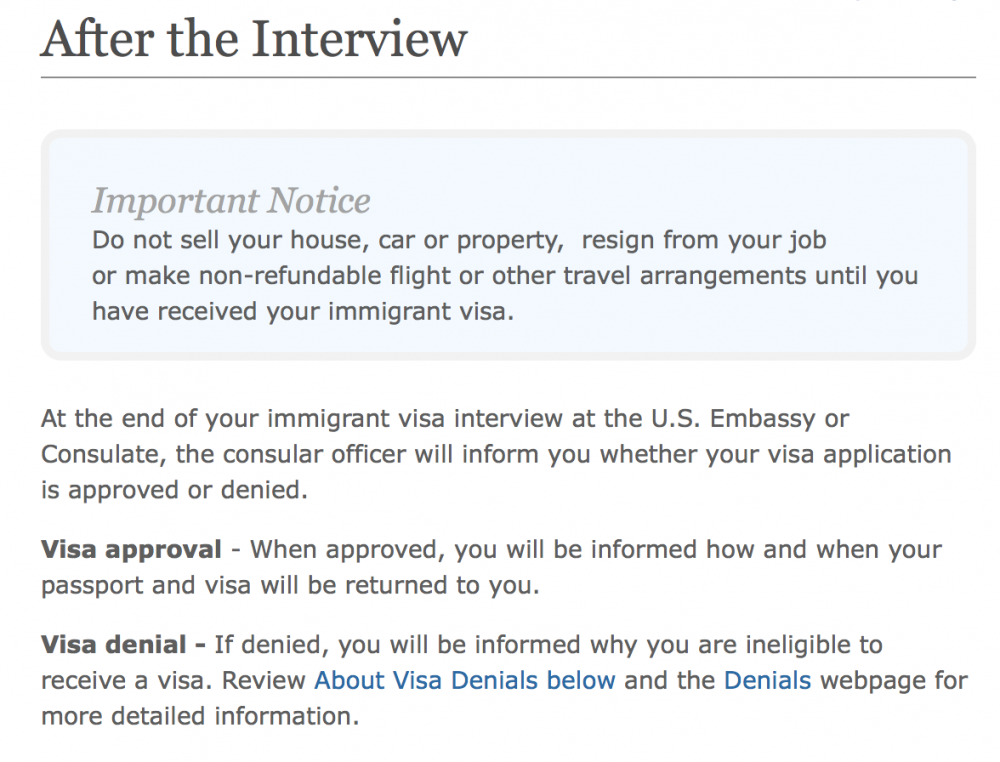Click the text 'more detailed information.'
The height and width of the screenshot is (762, 1000).
pyautogui.click(x=200, y=716)
